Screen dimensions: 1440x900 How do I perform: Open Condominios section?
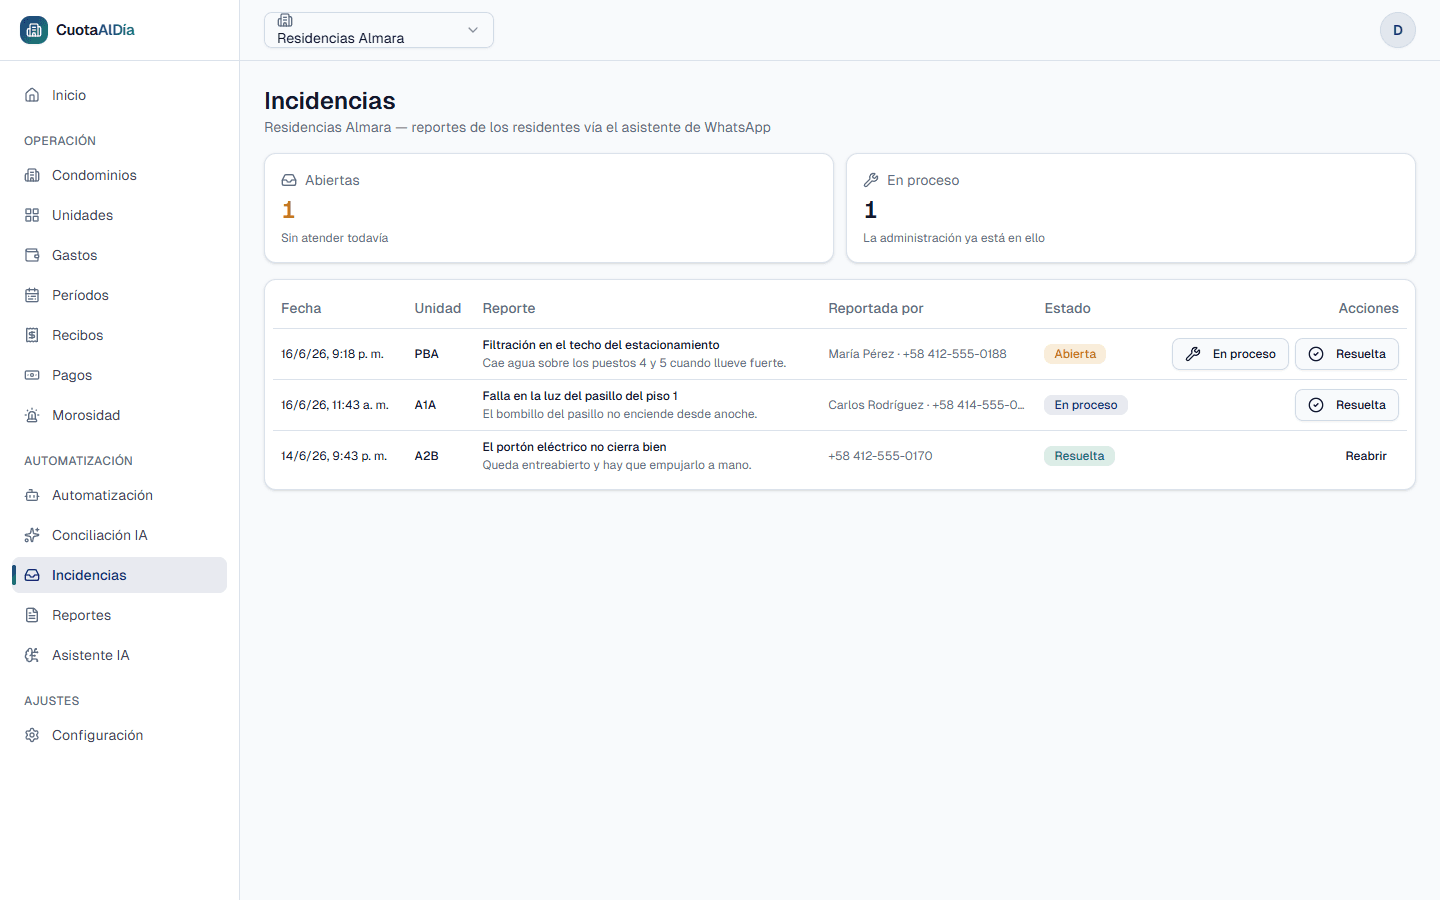point(120,175)
